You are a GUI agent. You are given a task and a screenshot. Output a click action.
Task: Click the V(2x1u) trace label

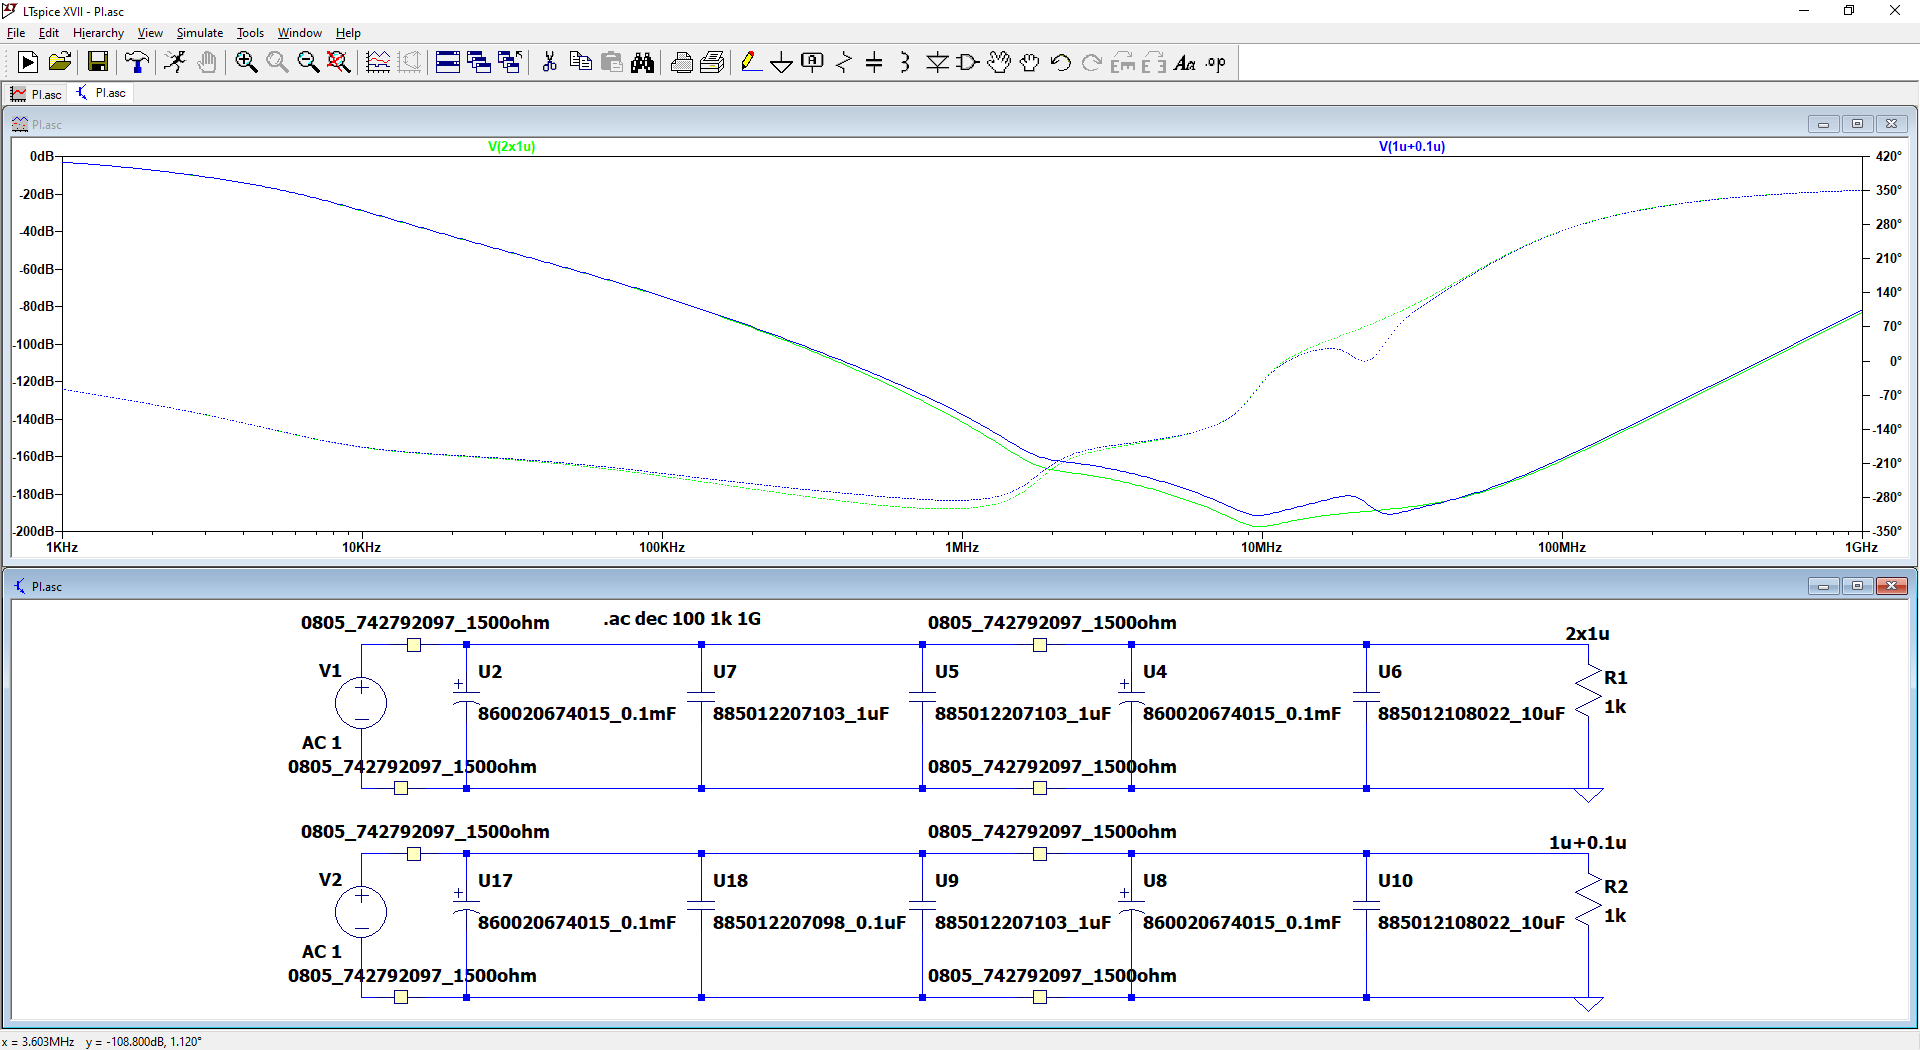511,146
